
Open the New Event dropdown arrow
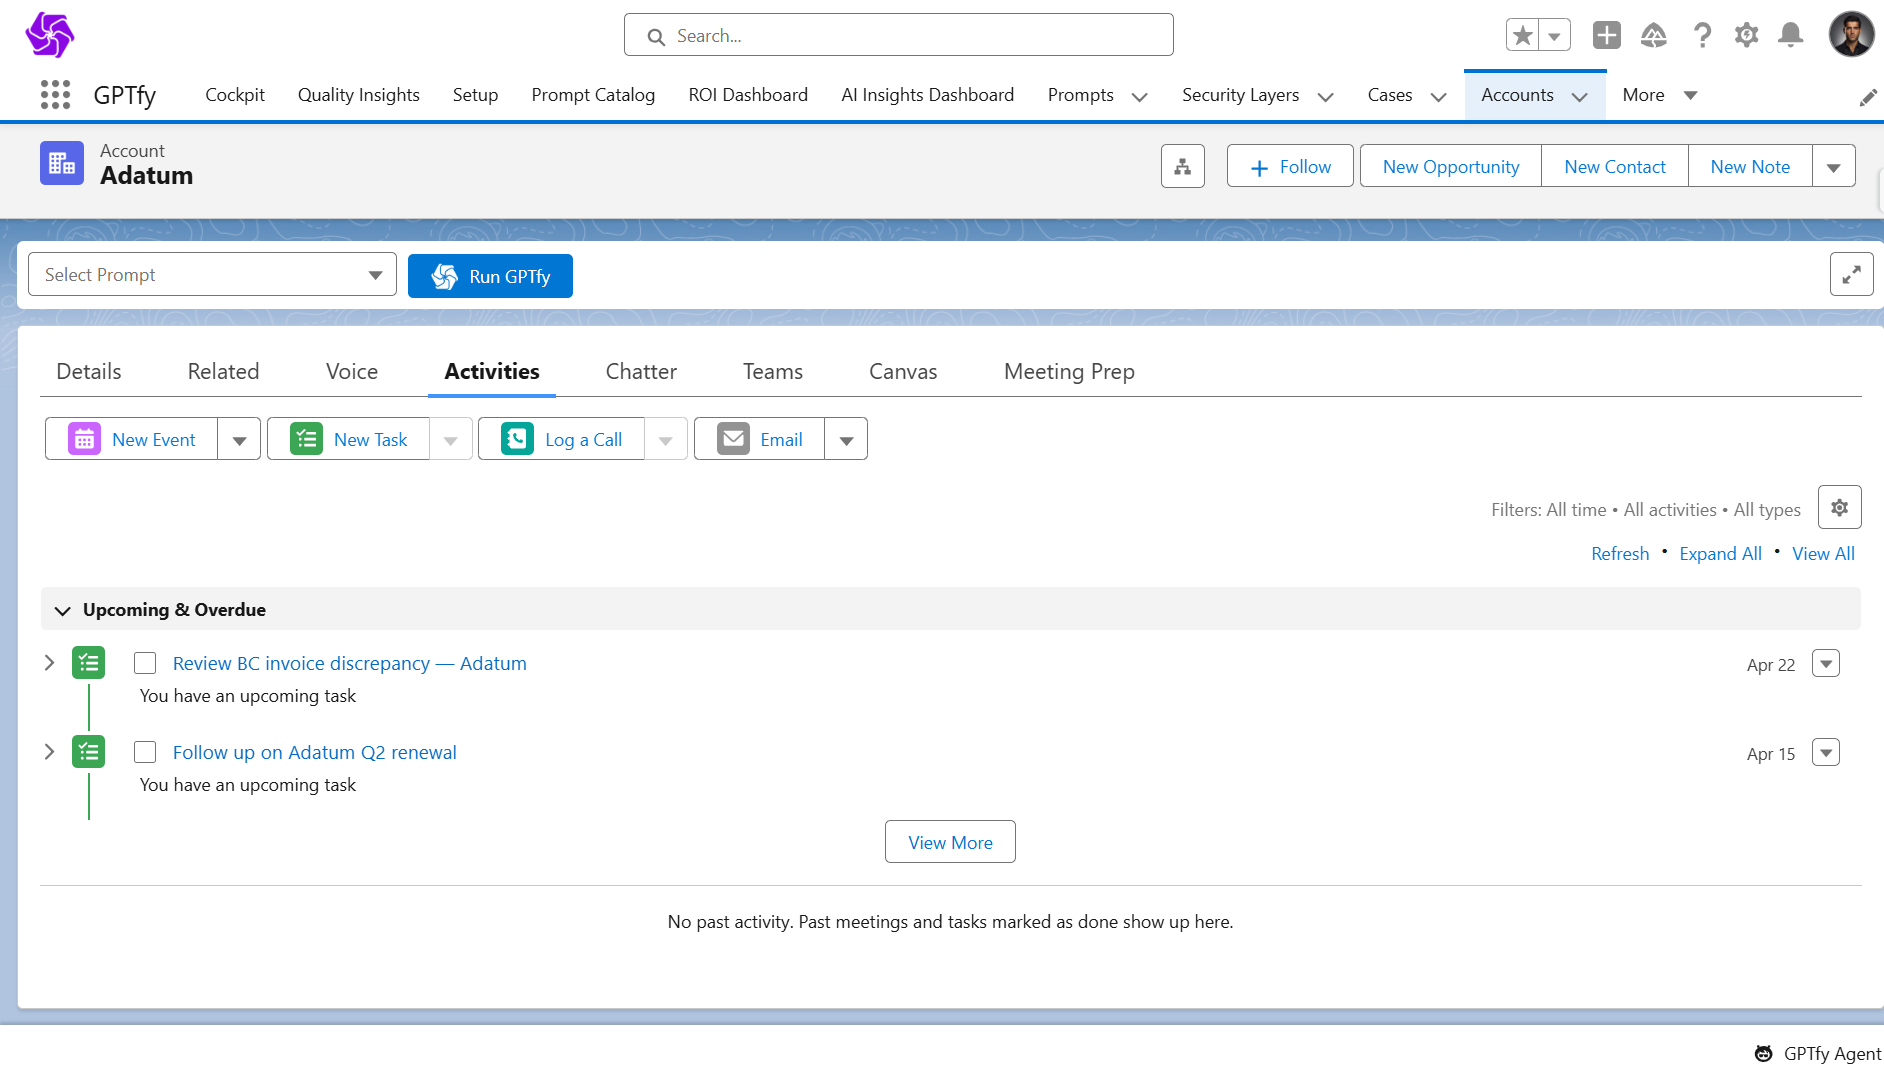239,439
